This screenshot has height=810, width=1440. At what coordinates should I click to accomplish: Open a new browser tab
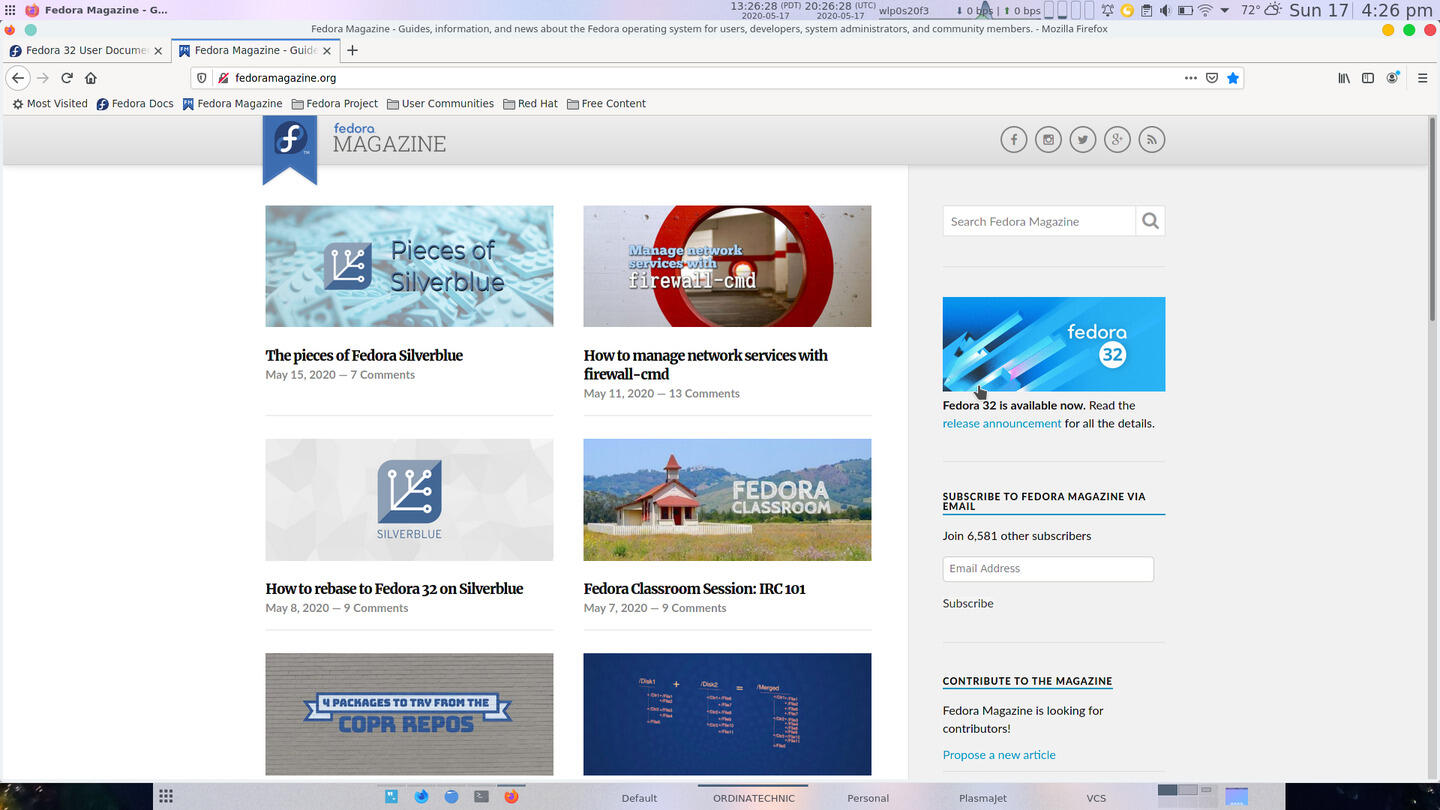pos(352,50)
